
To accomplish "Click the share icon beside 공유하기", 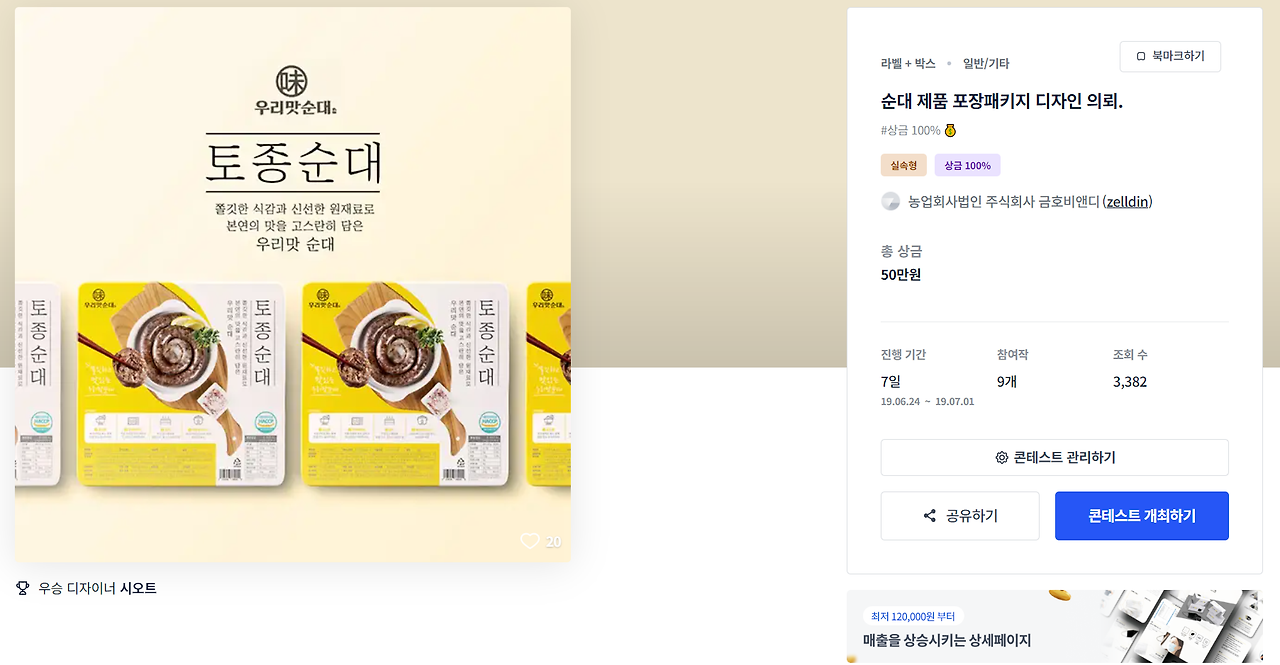I will point(930,516).
